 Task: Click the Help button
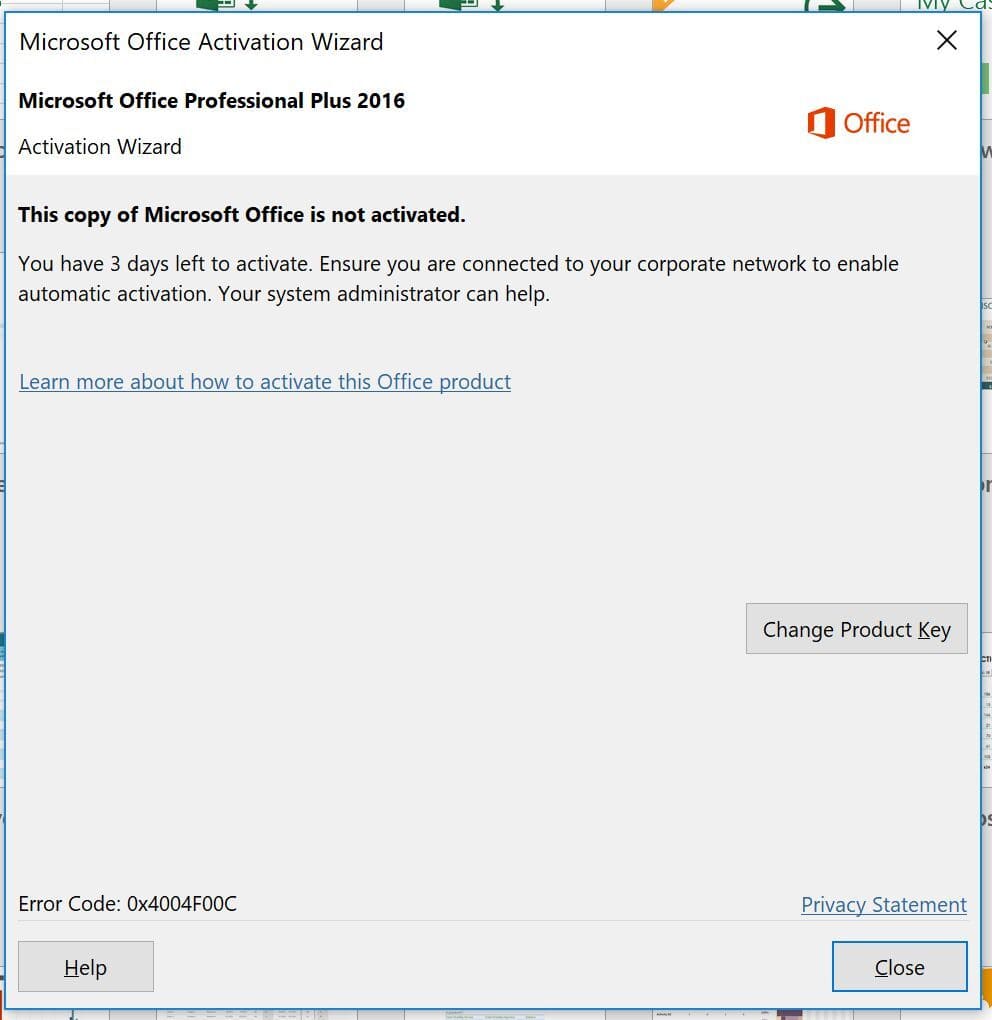click(86, 967)
